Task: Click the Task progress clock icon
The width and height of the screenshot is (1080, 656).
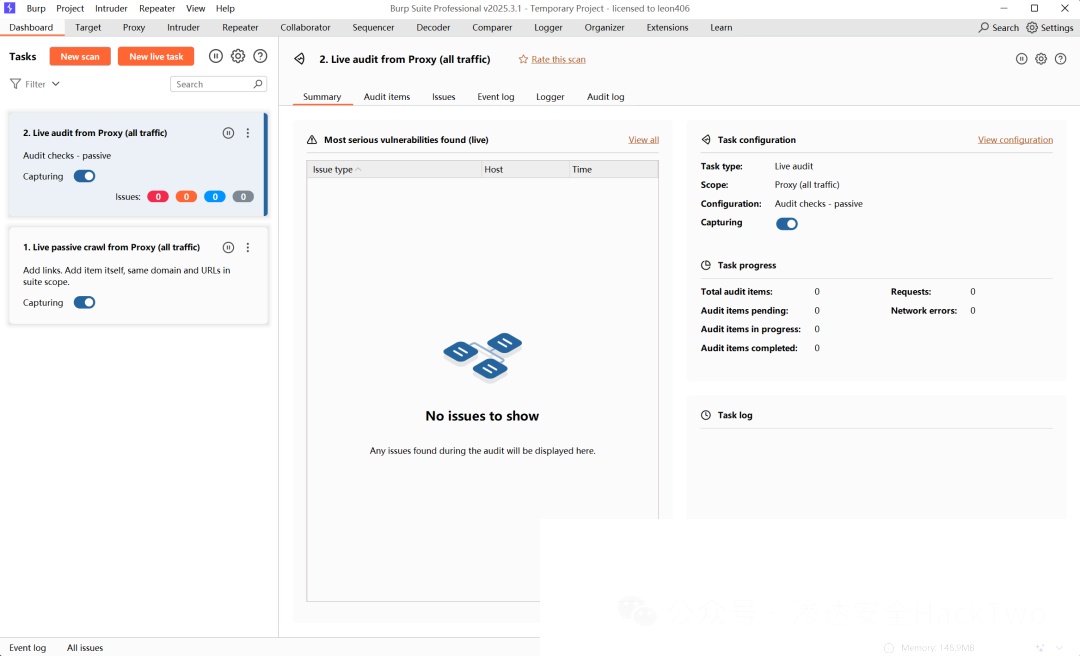Action: tap(706, 265)
